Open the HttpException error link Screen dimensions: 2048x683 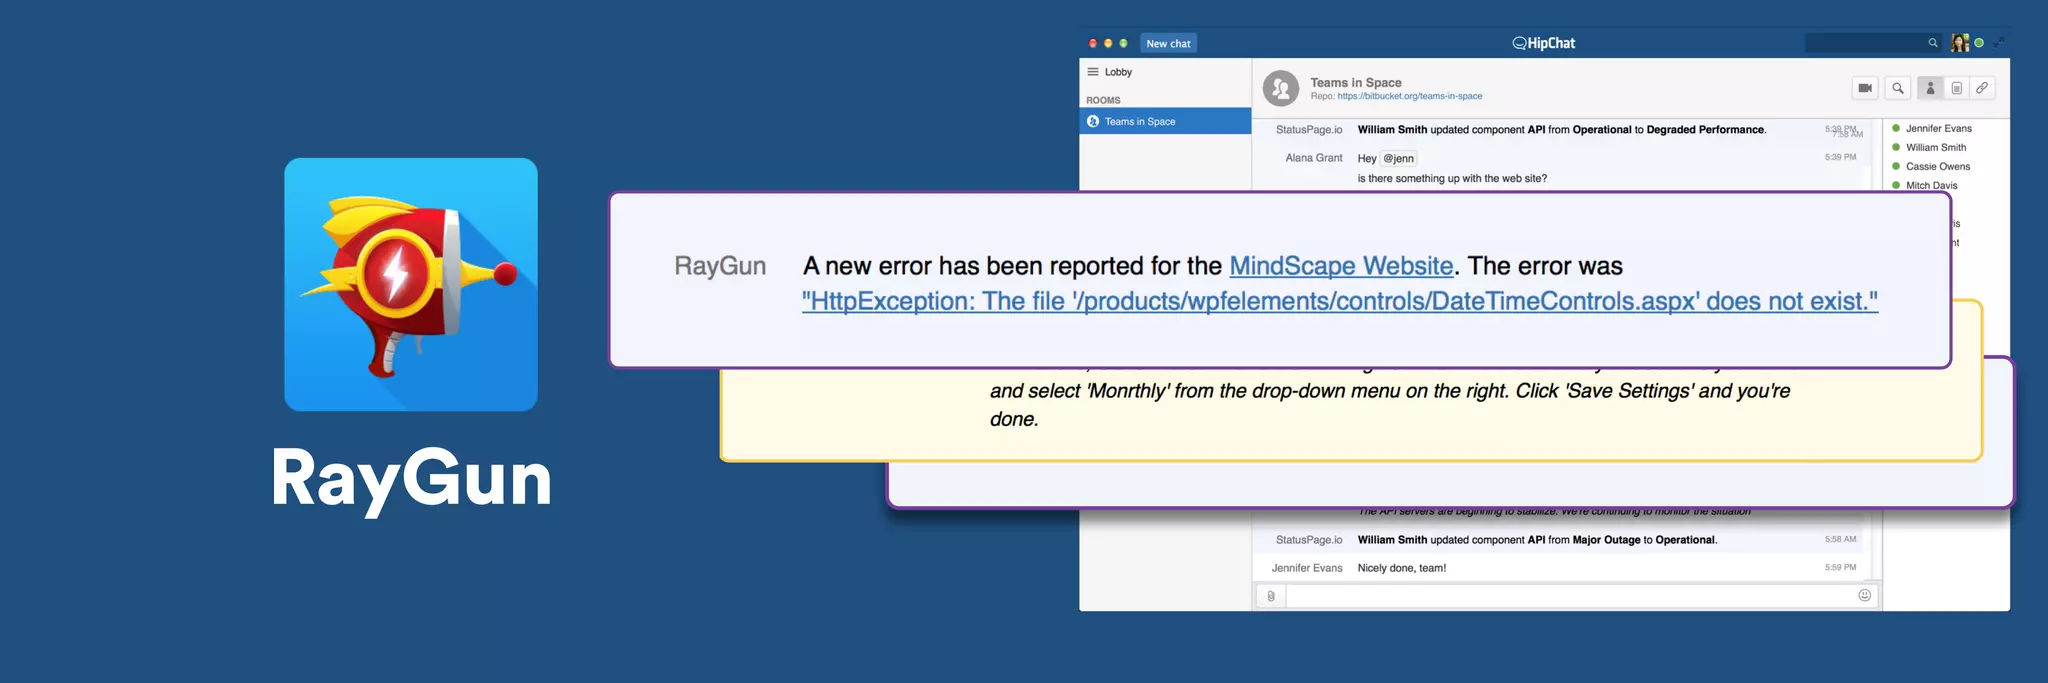pos(1340,301)
